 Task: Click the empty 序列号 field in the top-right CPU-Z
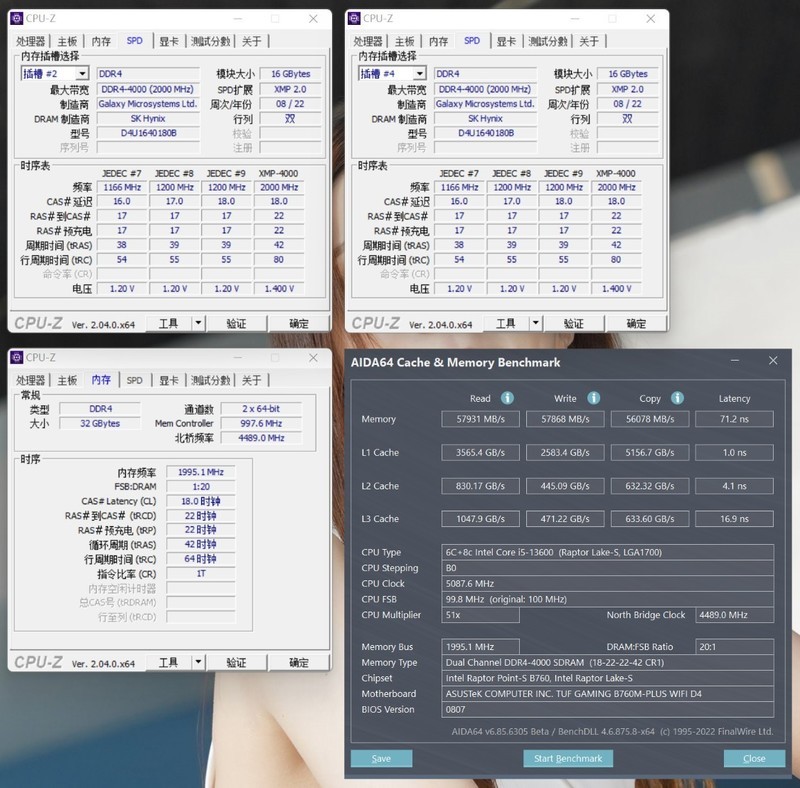(485, 147)
